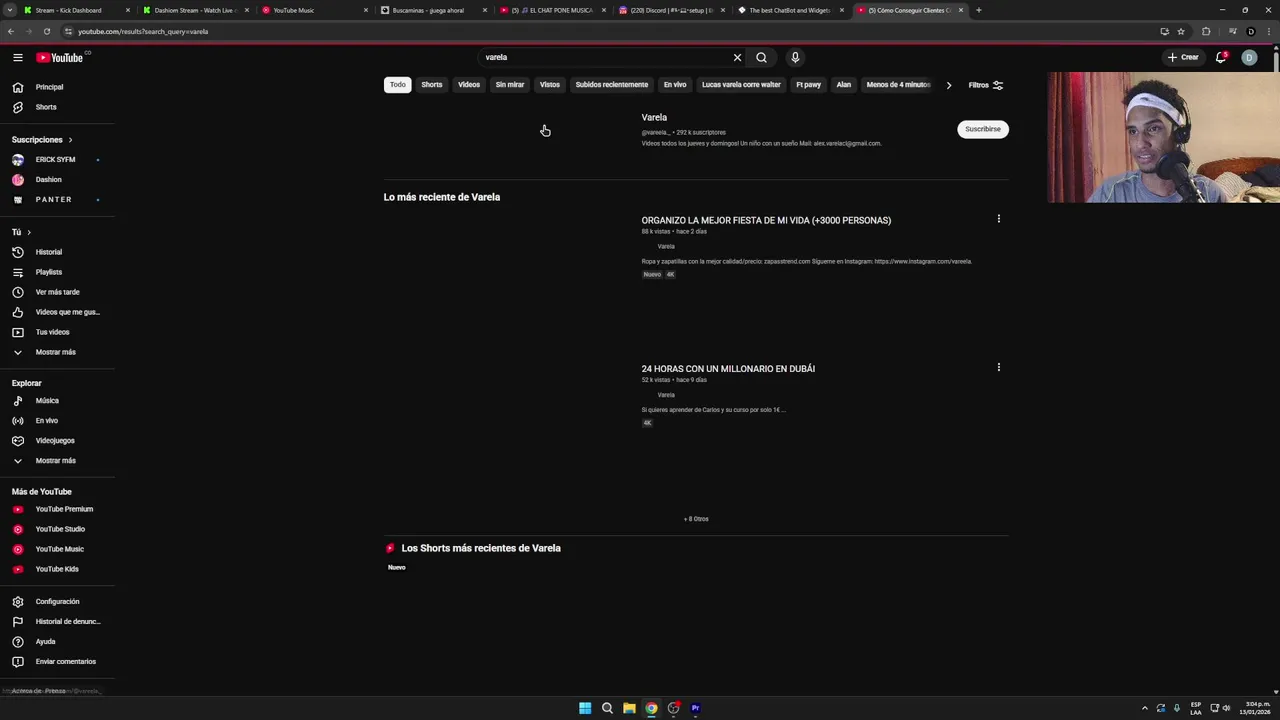The width and height of the screenshot is (1280, 720).
Task: Open video 24 HORAS CON UN MILLONARIO EN DUBÁI
Action: pos(728,369)
